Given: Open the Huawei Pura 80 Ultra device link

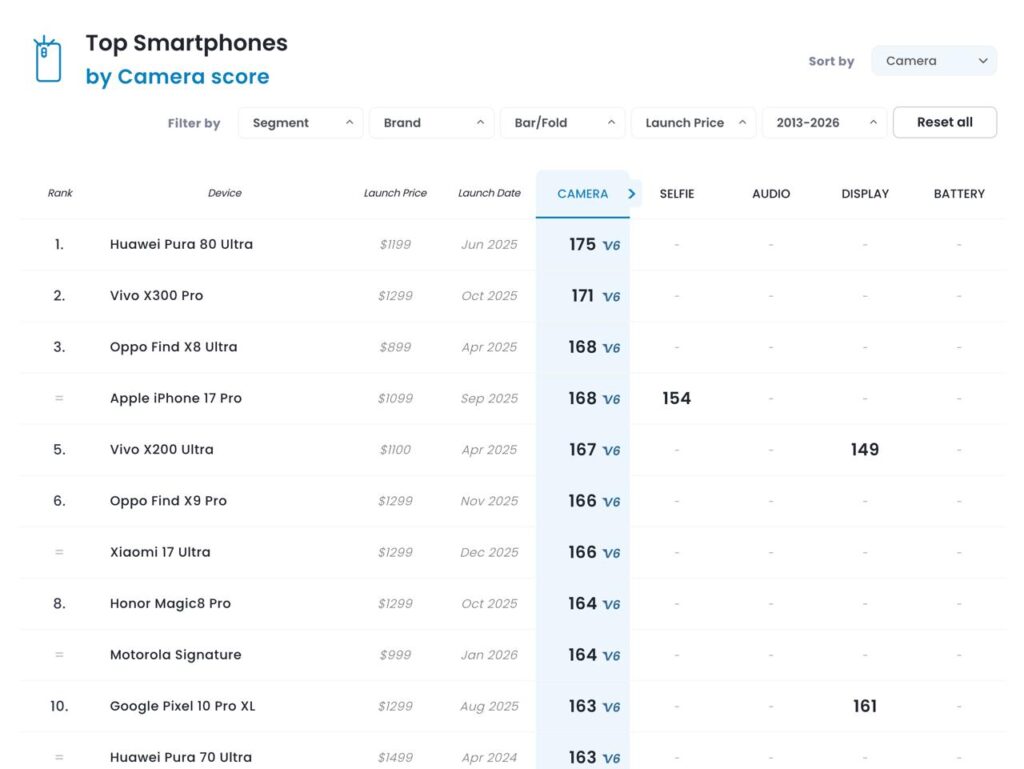Looking at the screenshot, I should pos(181,244).
